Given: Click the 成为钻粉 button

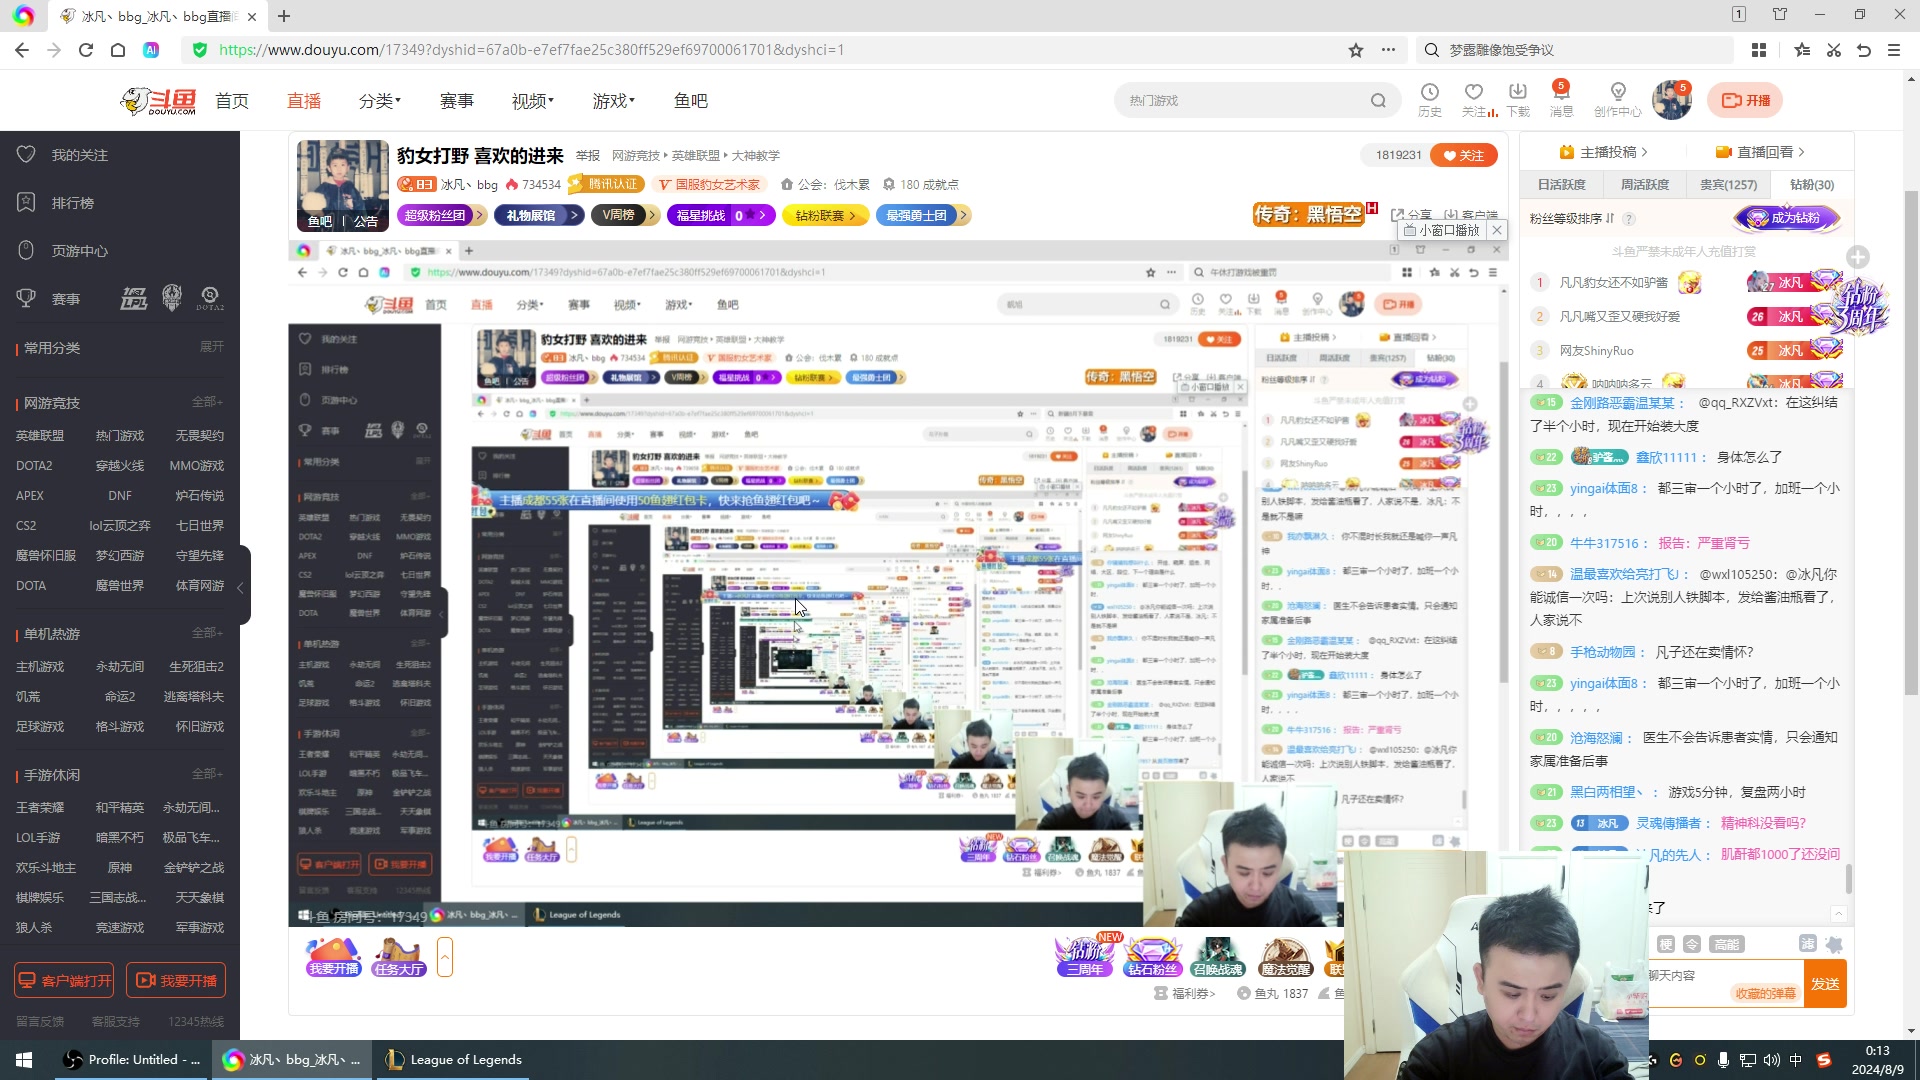Looking at the screenshot, I should pyautogui.click(x=1786, y=218).
